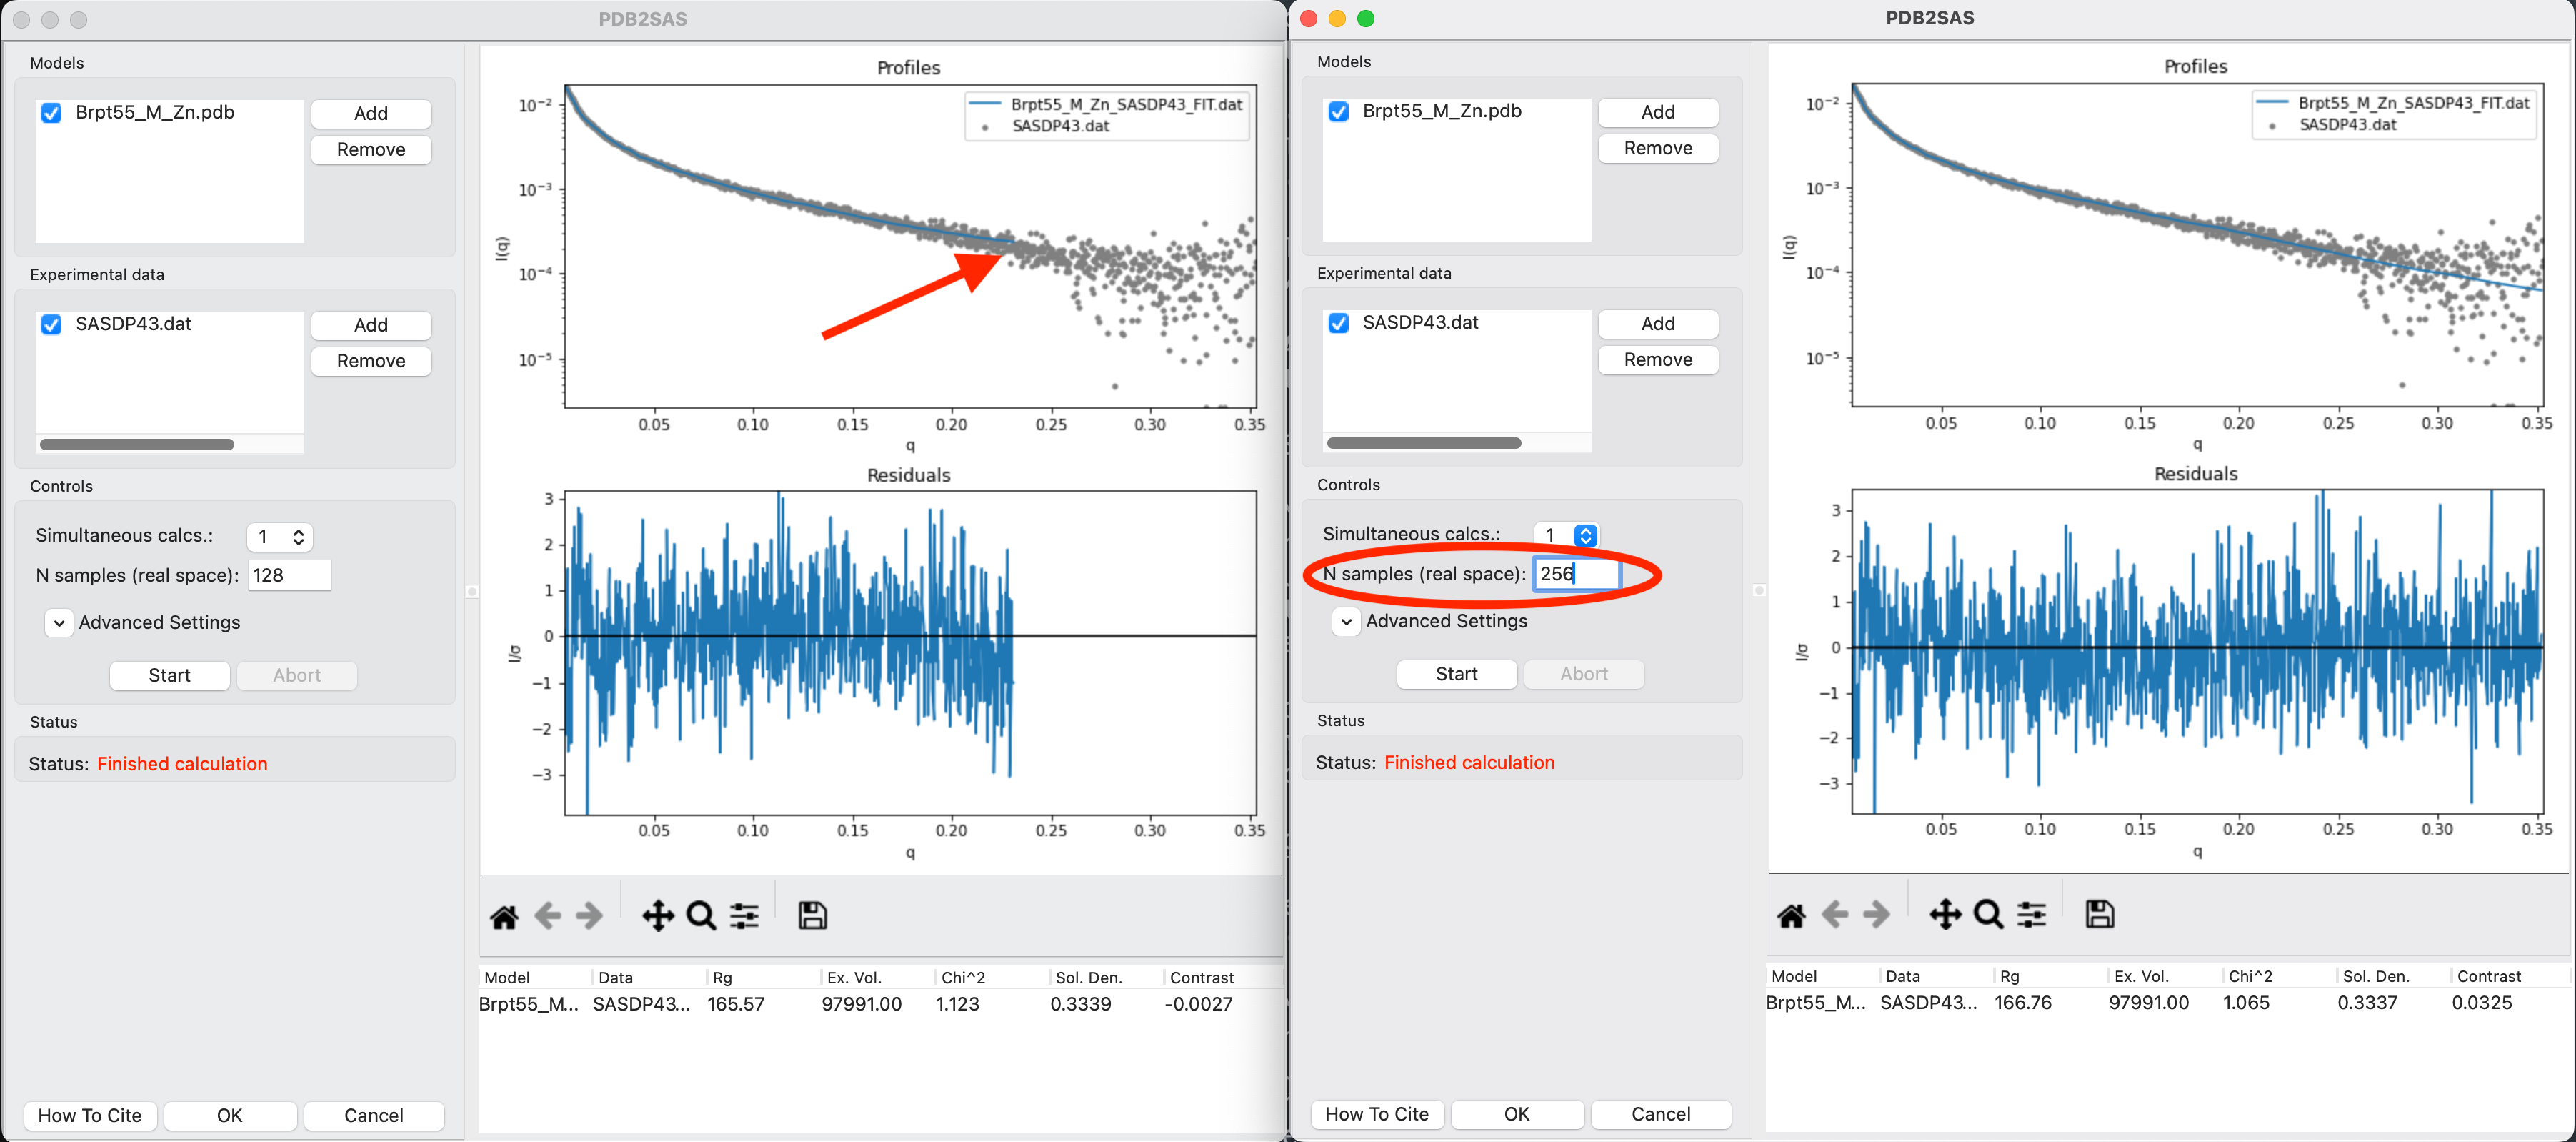Click the Home reset-view icon in left window

(504, 916)
